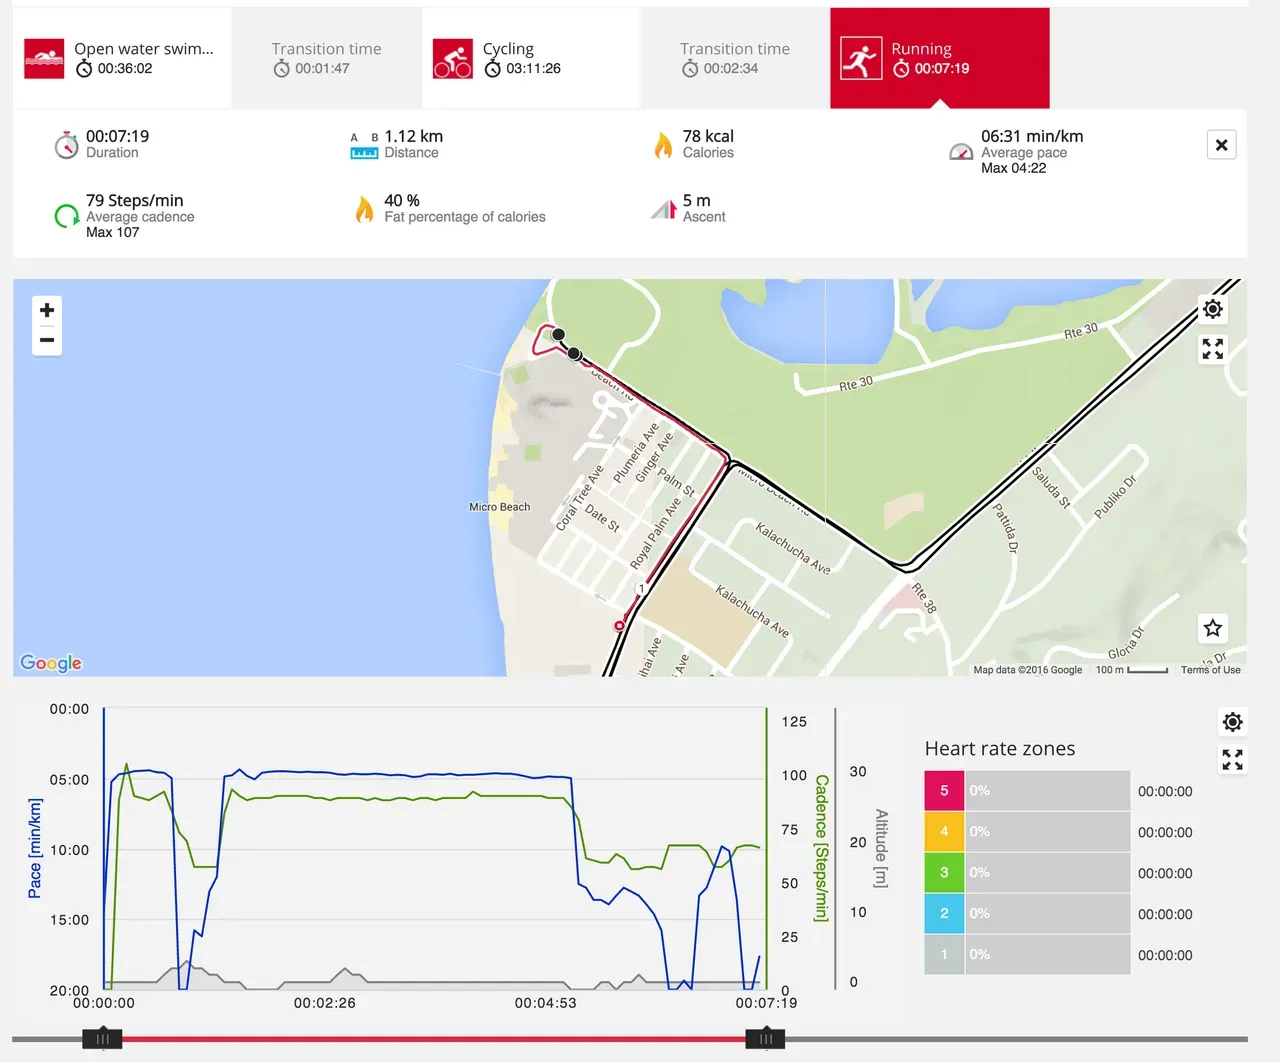Open map settings gear icon
The width and height of the screenshot is (1280, 1062).
coord(1212,309)
